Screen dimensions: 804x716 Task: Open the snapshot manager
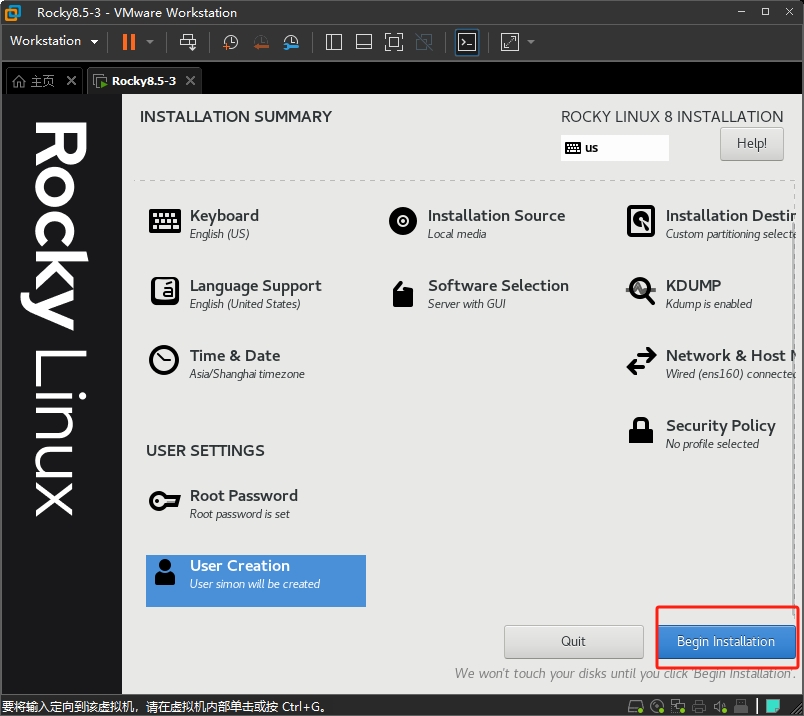pos(291,42)
